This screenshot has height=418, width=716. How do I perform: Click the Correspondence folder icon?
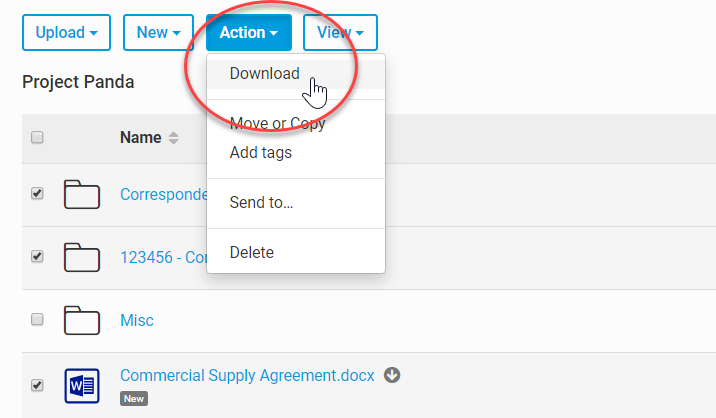(82, 194)
